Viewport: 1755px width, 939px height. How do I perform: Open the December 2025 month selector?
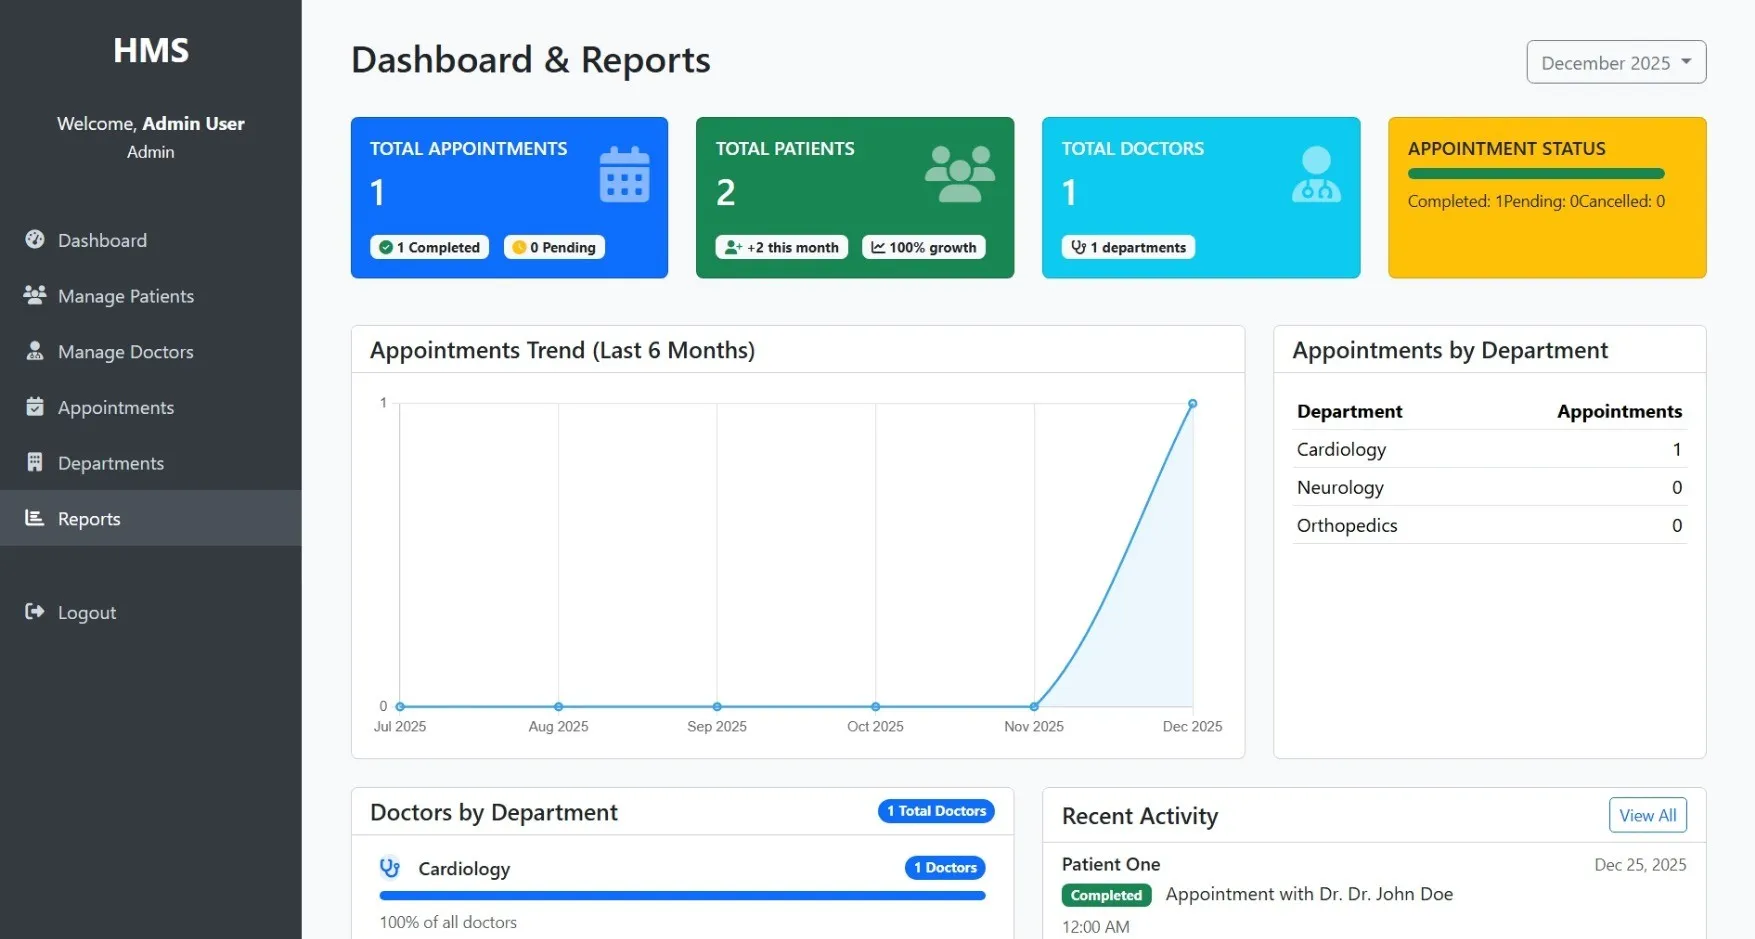1616,61
